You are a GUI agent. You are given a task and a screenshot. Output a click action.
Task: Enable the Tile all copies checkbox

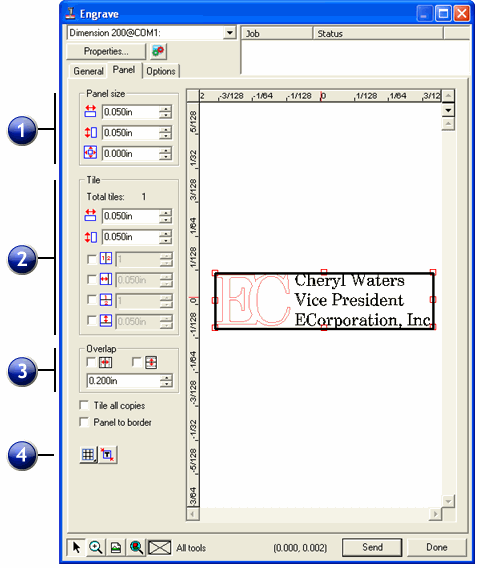tap(84, 405)
